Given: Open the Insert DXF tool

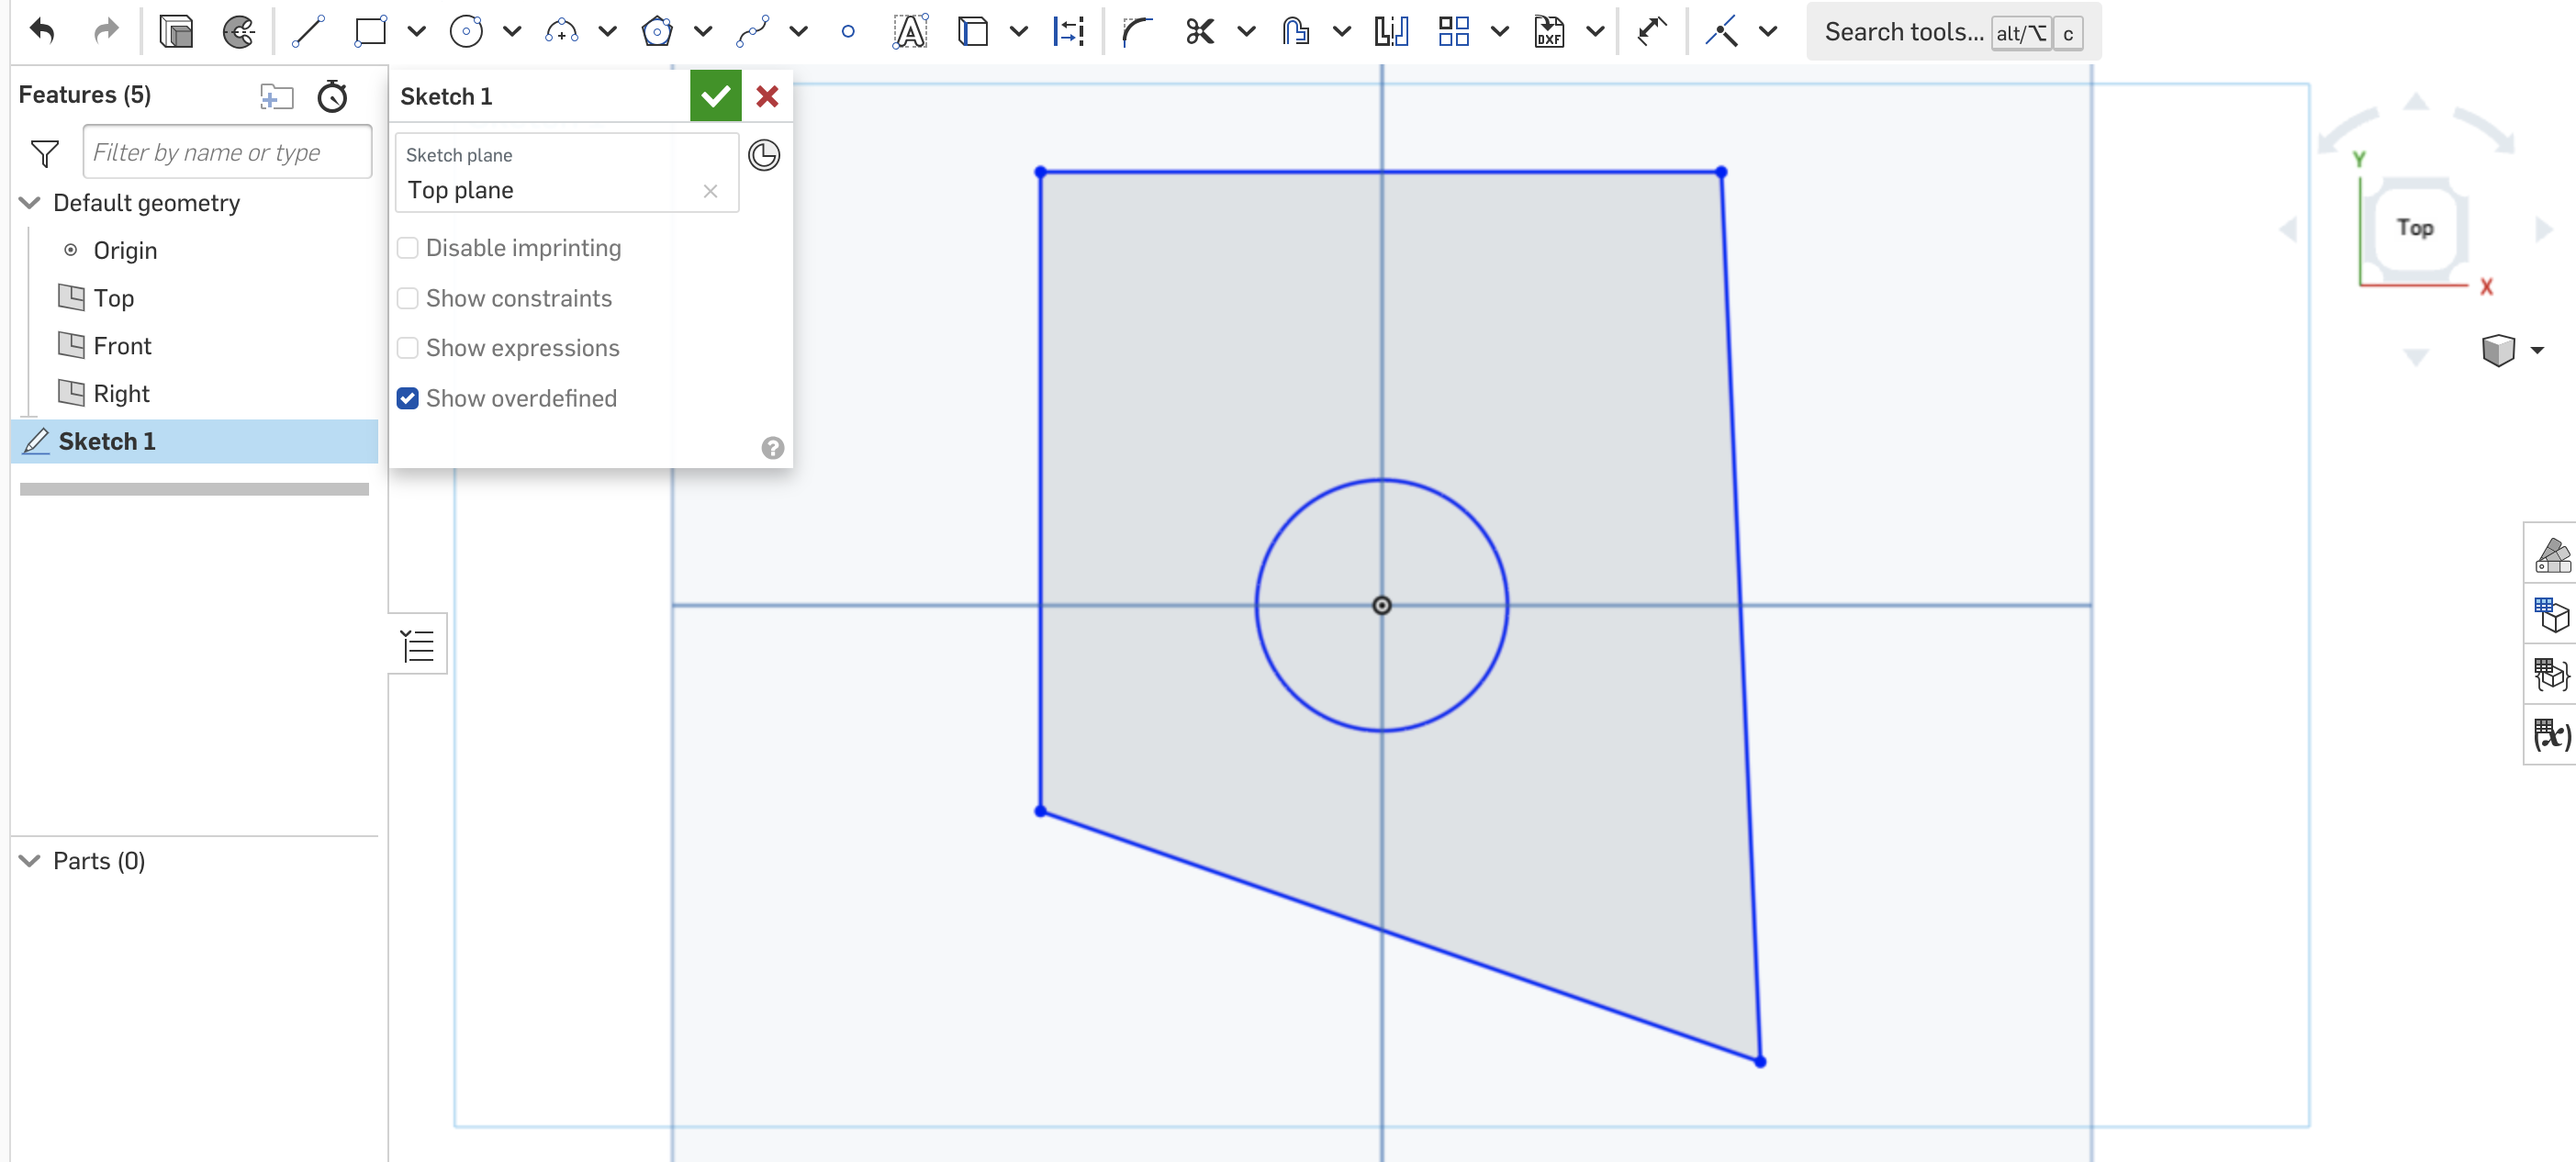Looking at the screenshot, I should click(1549, 32).
